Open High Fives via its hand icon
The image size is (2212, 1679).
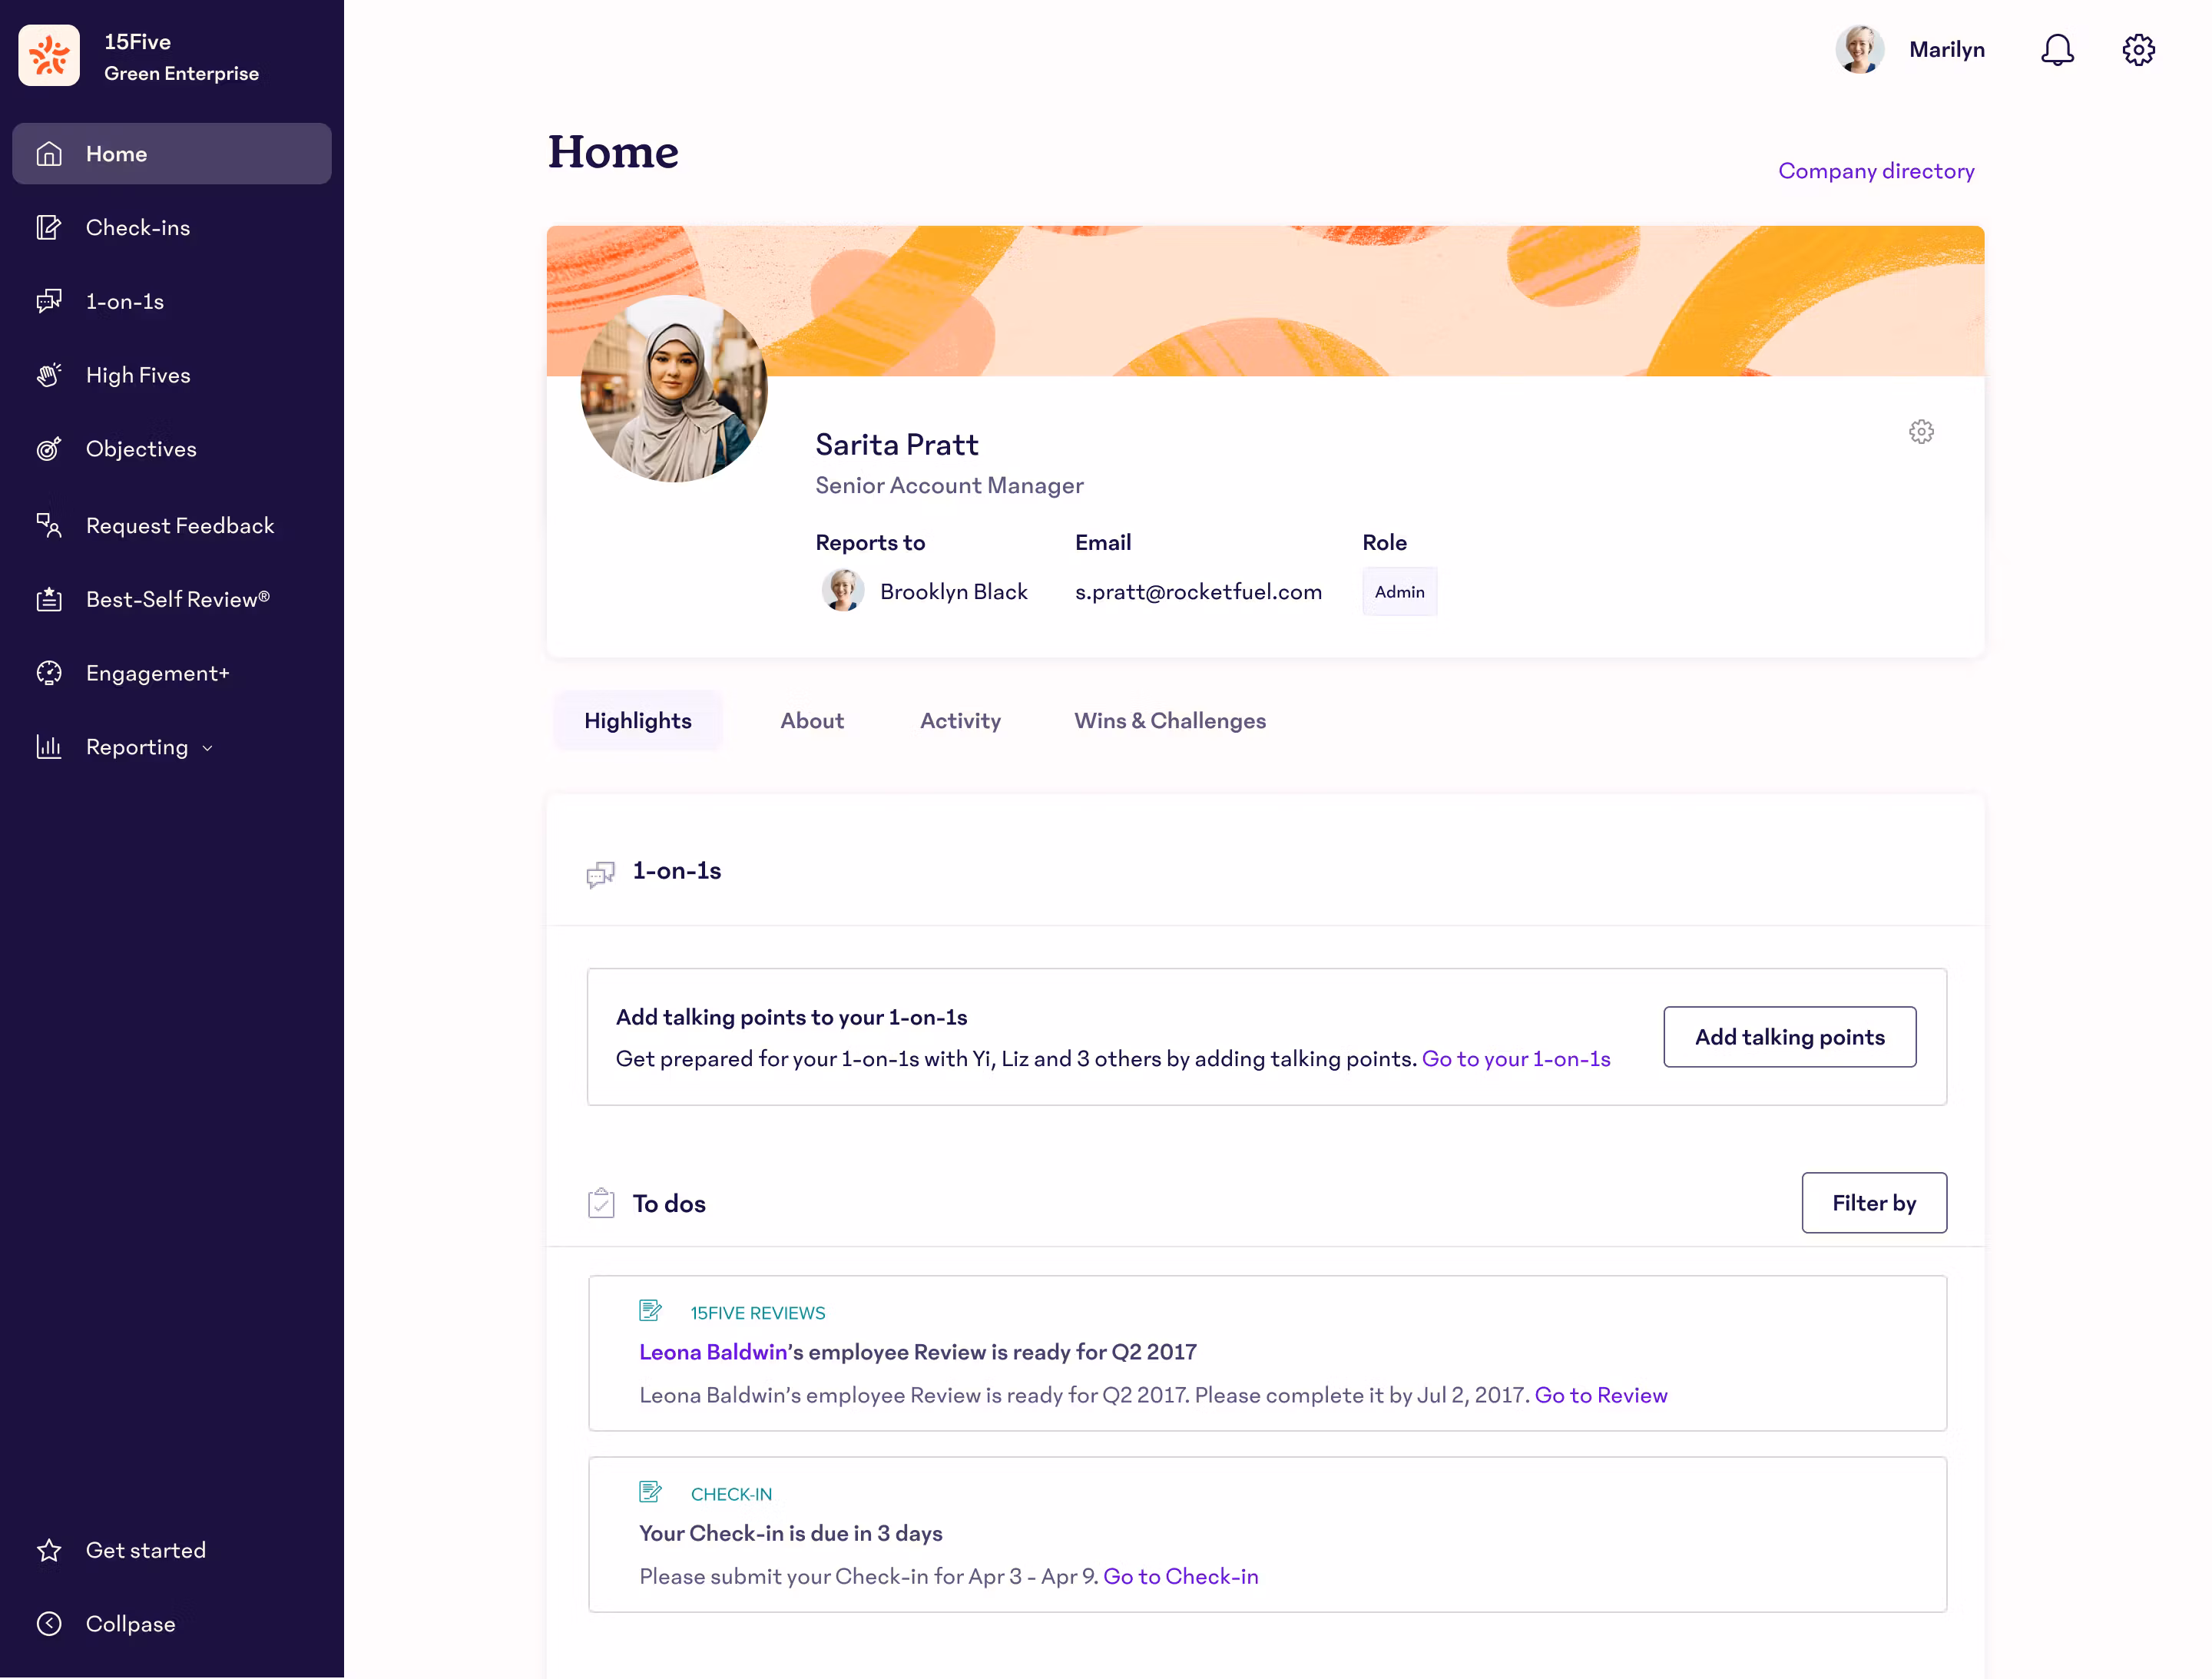pos(49,374)
